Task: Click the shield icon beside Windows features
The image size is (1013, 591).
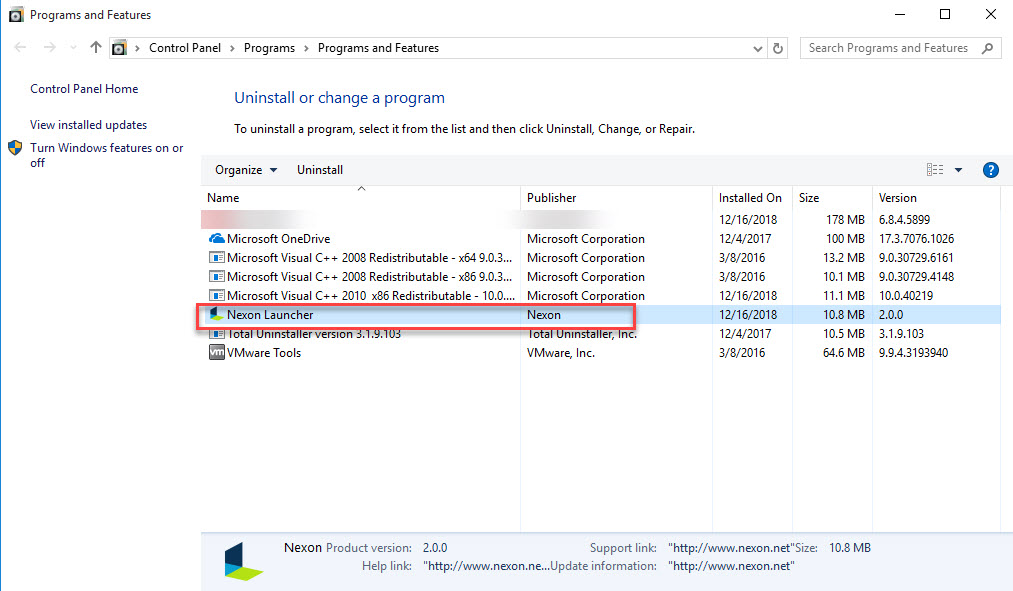Action: pyautogui.click(x=15, y=148)
